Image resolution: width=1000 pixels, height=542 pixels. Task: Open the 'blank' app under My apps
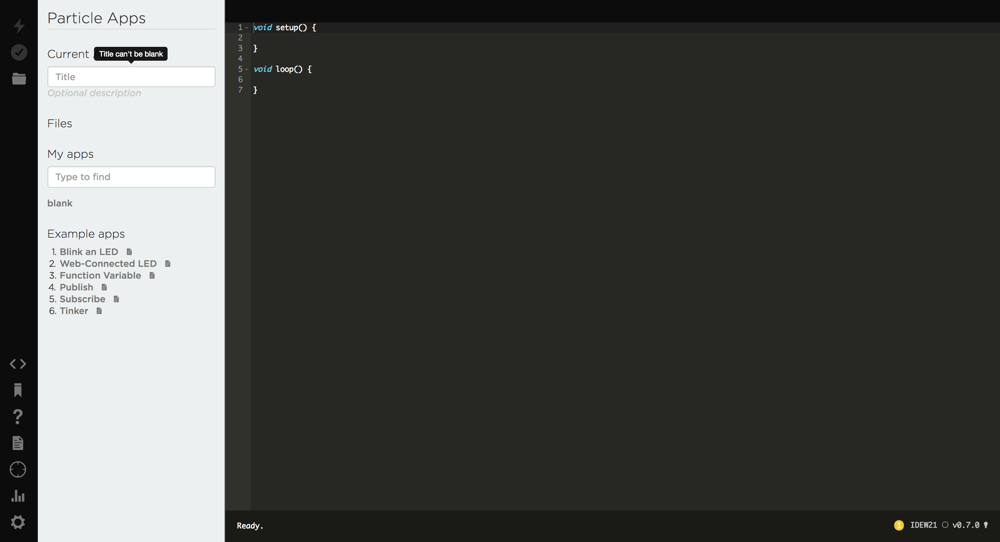pyautogui.click(x=60, y=203)
